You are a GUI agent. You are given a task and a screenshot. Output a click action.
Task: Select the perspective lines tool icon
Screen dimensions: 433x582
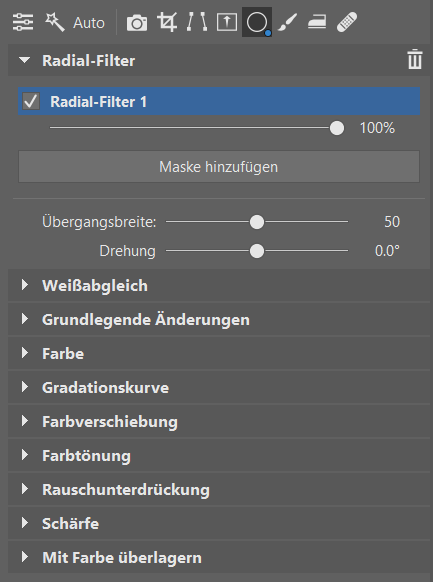[197, 22]
